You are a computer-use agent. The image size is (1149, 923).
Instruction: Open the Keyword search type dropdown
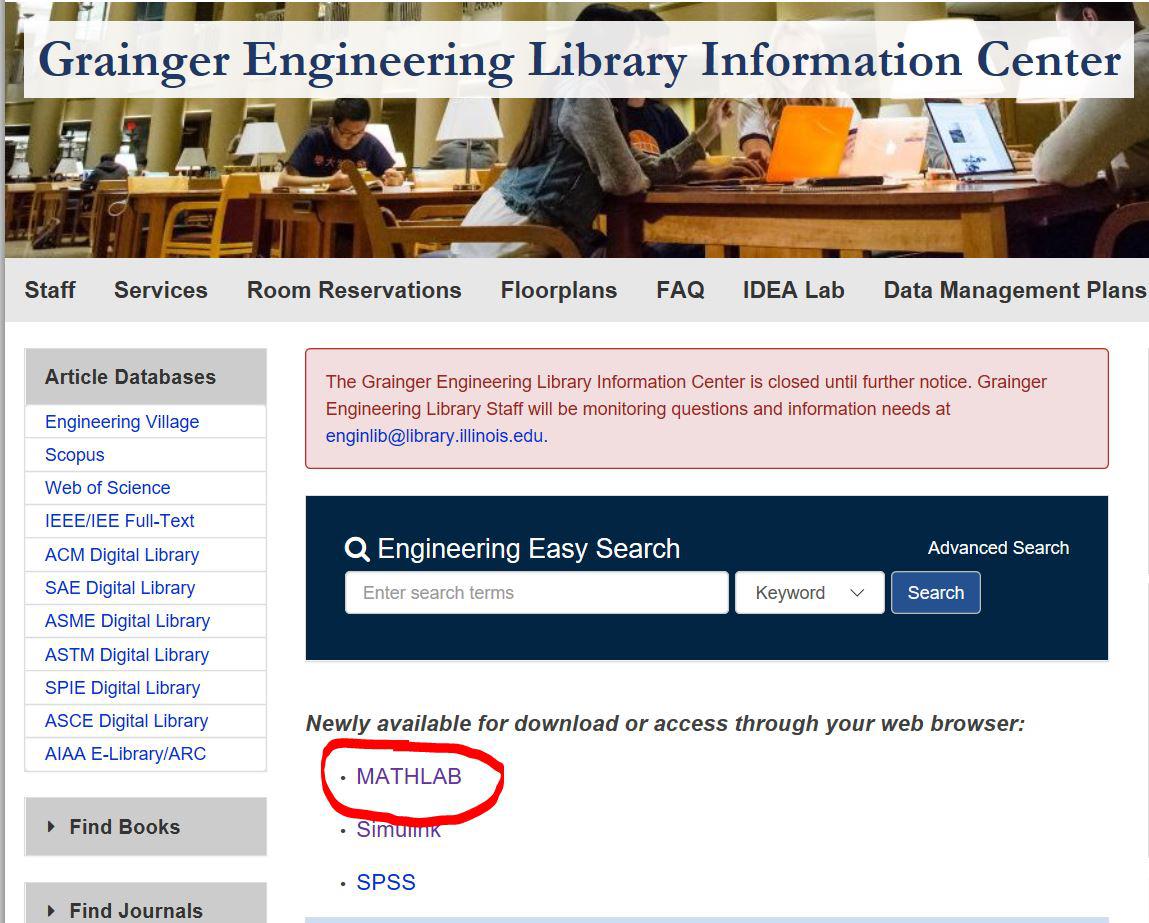(810, 593)
